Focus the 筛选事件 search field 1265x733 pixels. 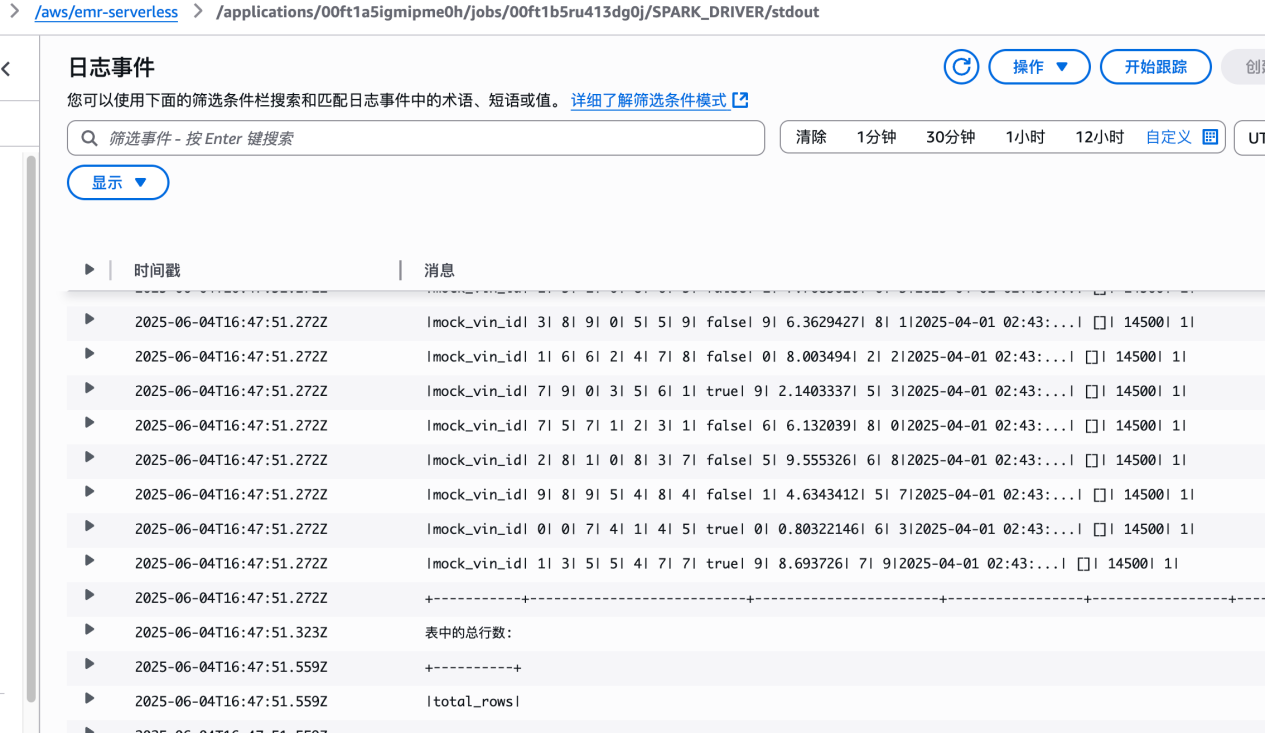(x=416, y=138)
